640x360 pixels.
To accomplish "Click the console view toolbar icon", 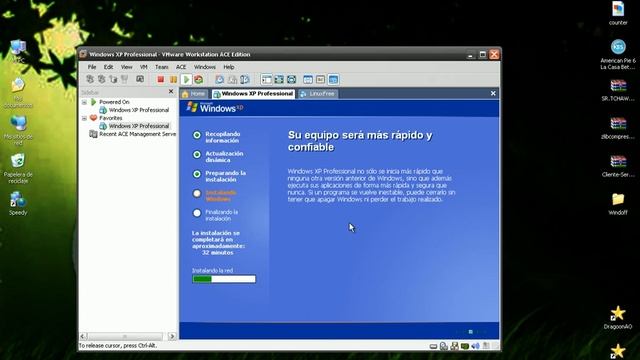I will 333,79.
